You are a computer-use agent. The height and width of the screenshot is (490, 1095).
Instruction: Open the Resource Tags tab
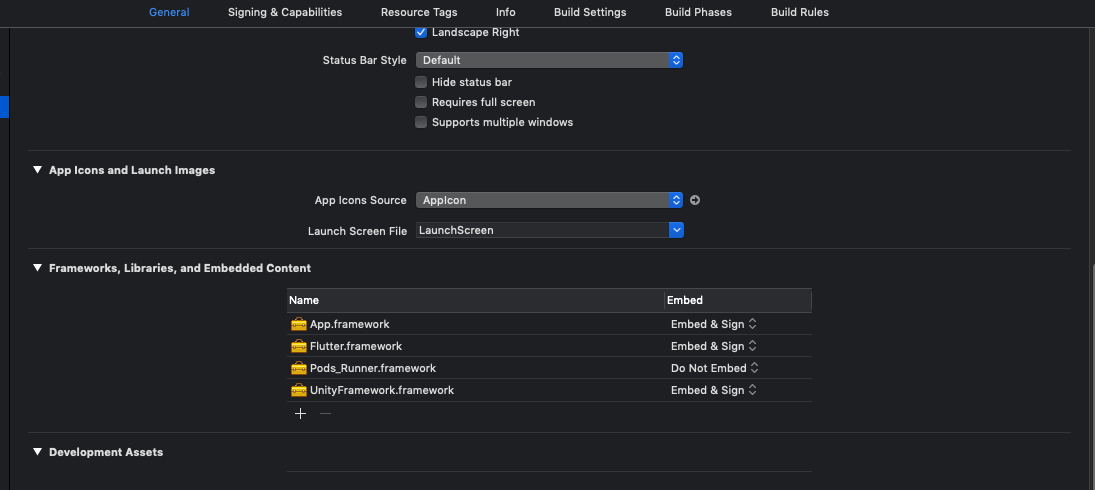[x=419, y=12]
